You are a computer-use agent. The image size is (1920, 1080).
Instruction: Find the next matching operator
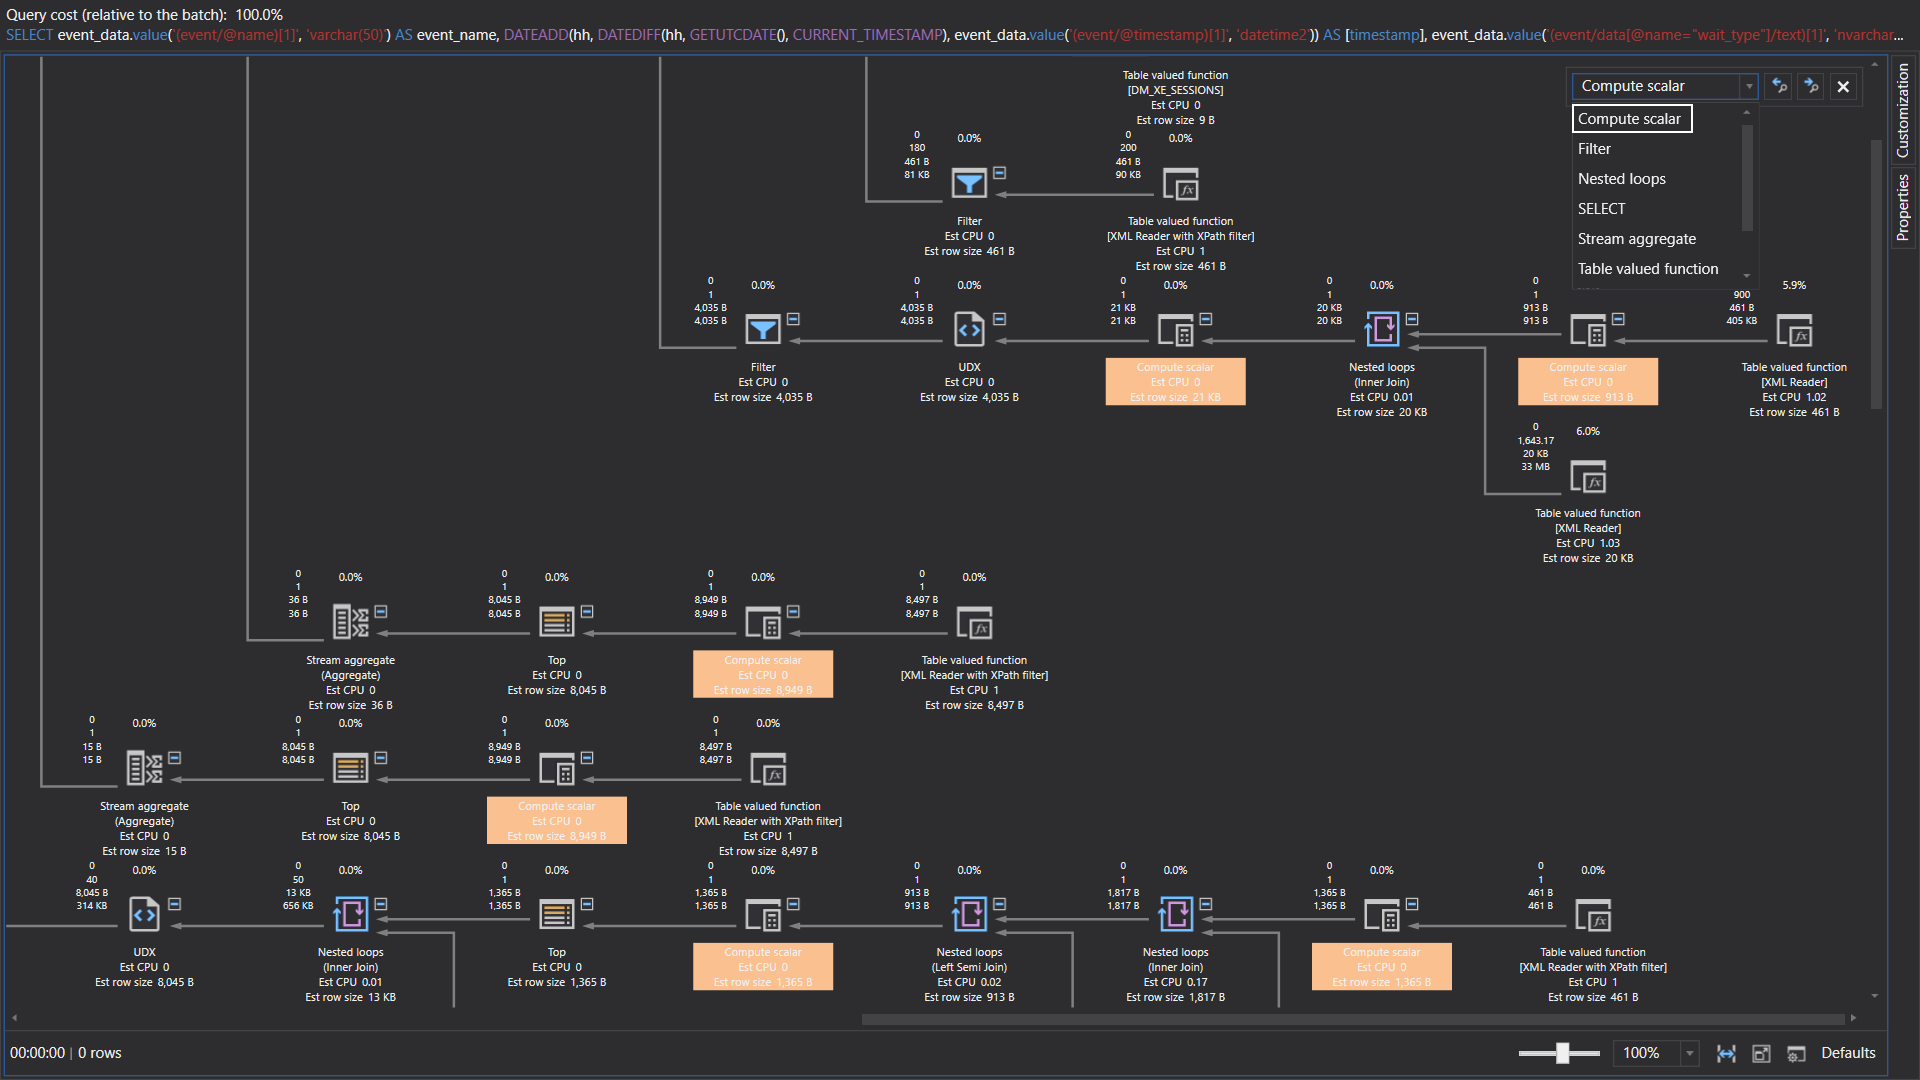tap(1811, 86)
